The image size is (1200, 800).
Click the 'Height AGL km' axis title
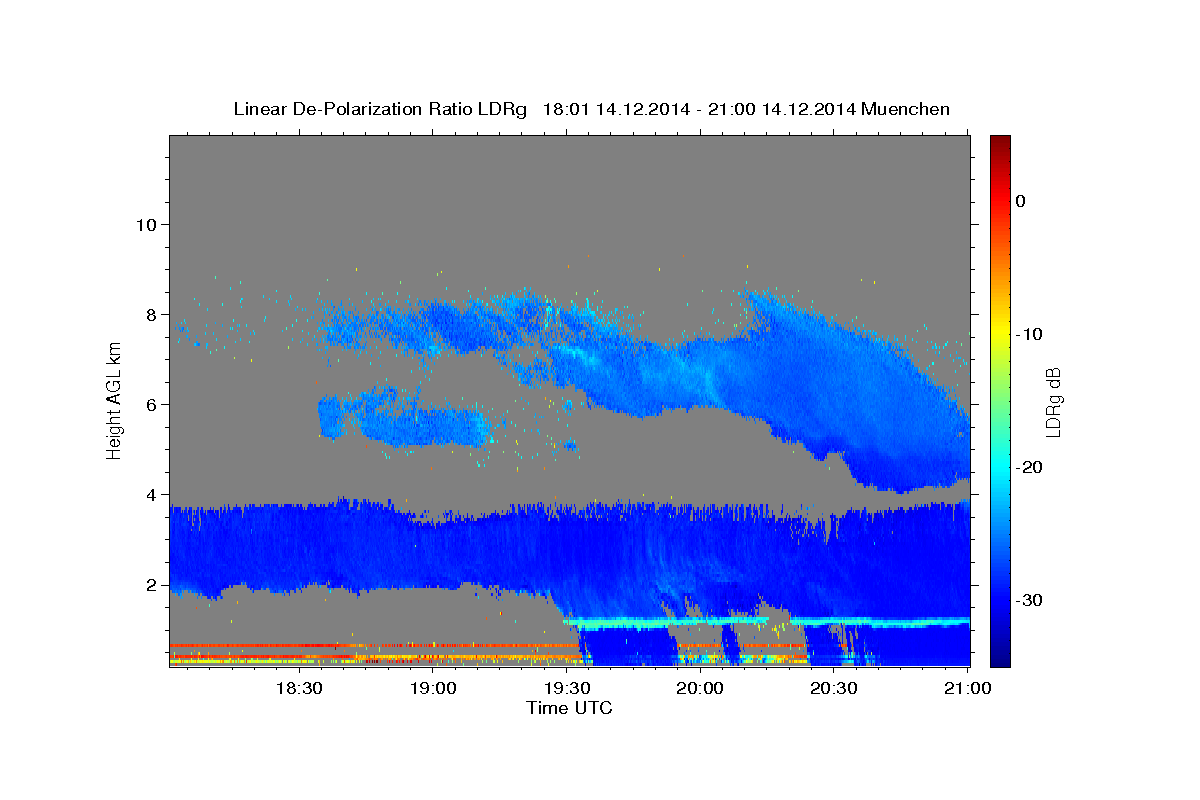(x=115, y=400)
